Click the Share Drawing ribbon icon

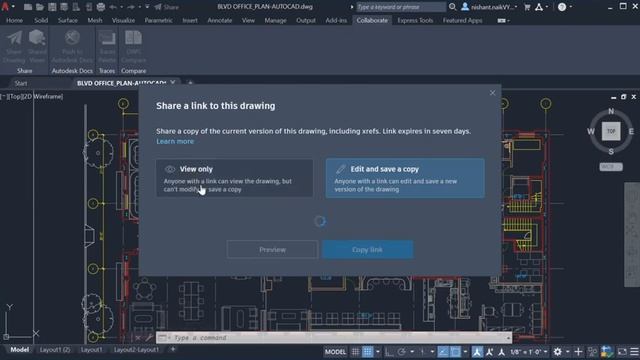(14, 47)
